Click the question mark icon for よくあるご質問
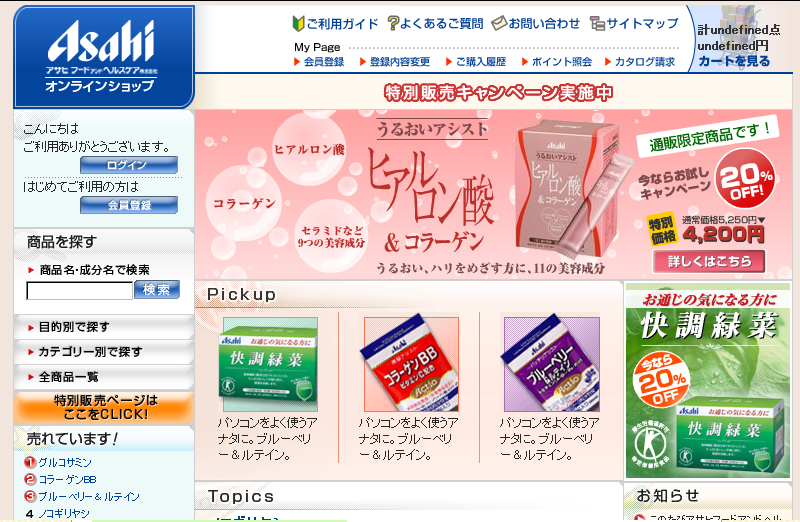The height and width of the screenshot is (522, 800). [392, 23]
